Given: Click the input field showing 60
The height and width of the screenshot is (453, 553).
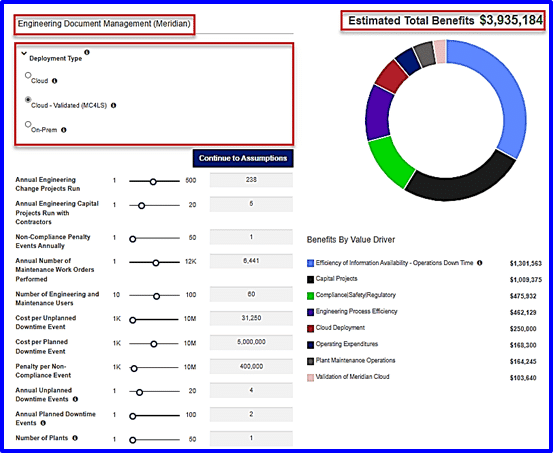Looking at the screenshot, I should 251,294.
